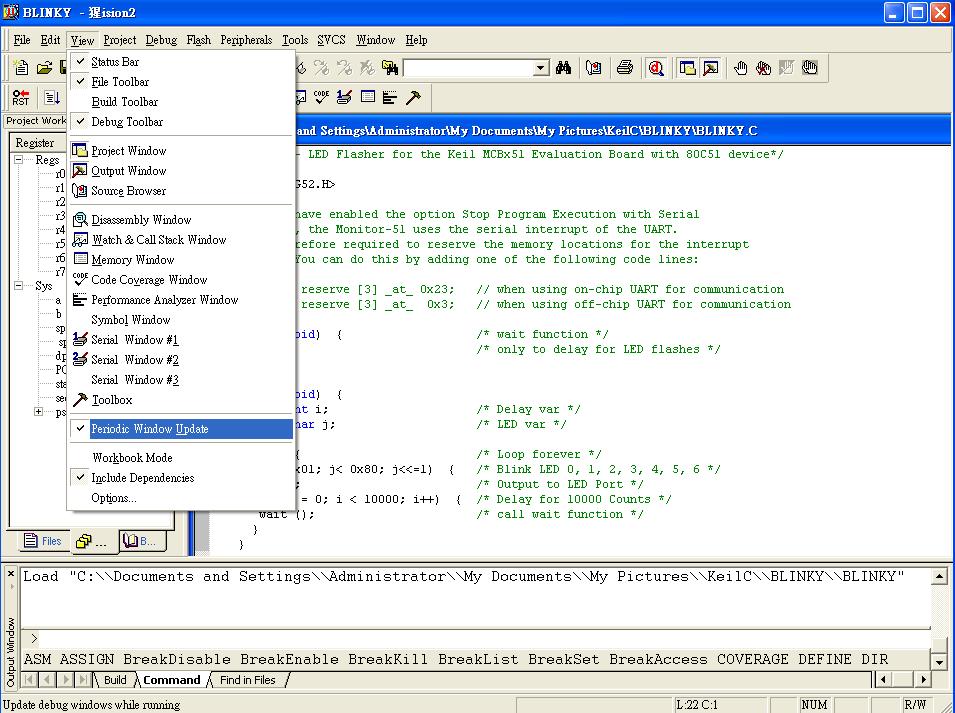The height and width of the screenshot is (713, 955).
Task: Show the Memory Window
Action: (x=132, y=260)
